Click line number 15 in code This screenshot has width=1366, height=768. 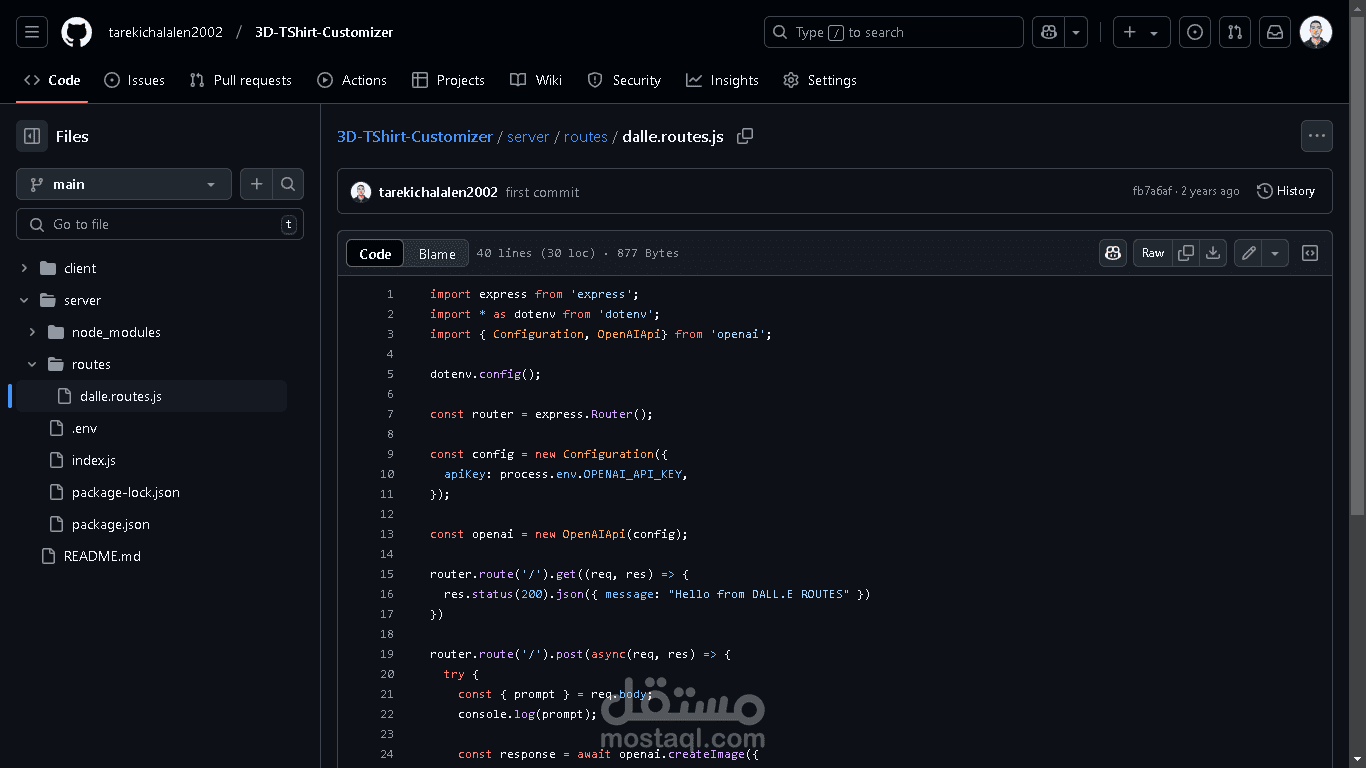point(387,574)
